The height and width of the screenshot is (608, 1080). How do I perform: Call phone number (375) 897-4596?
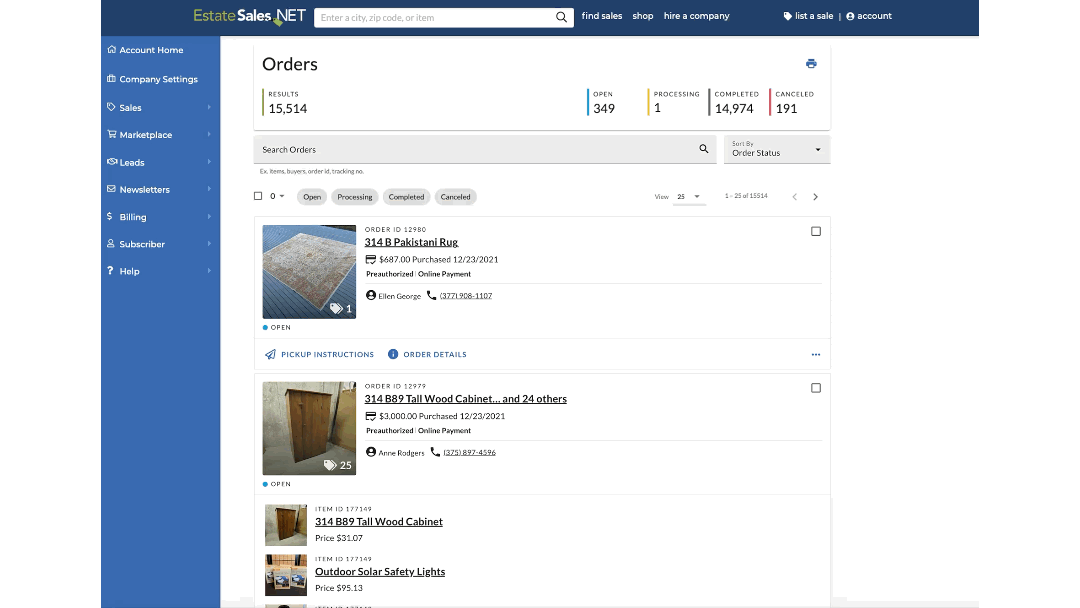pos(469,452)
